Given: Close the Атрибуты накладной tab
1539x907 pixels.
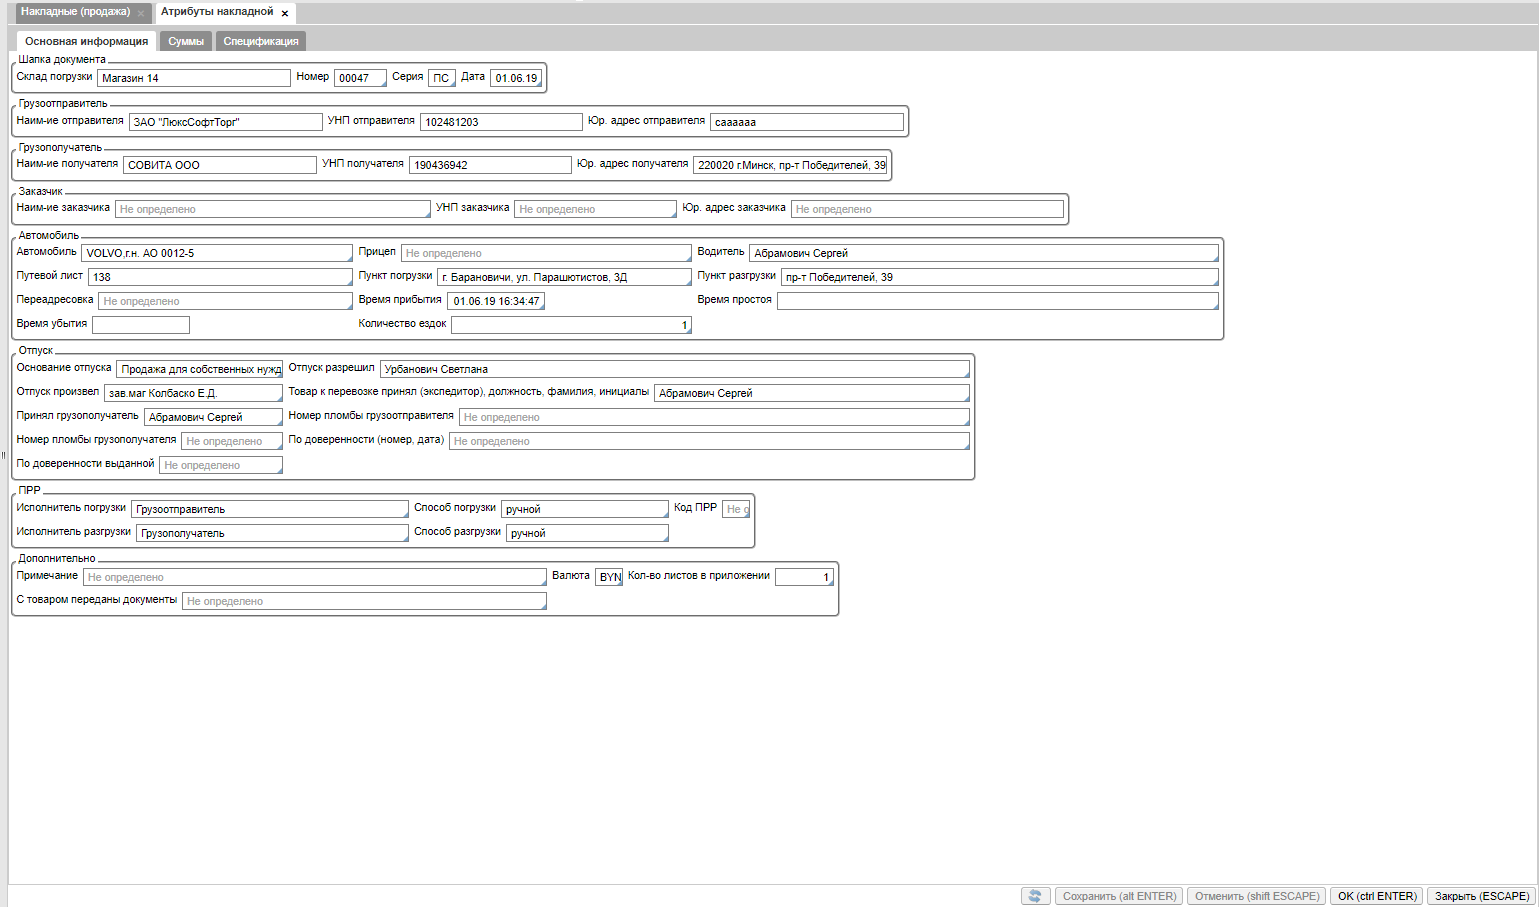Looking at the screenshot, I should [285, 13].
